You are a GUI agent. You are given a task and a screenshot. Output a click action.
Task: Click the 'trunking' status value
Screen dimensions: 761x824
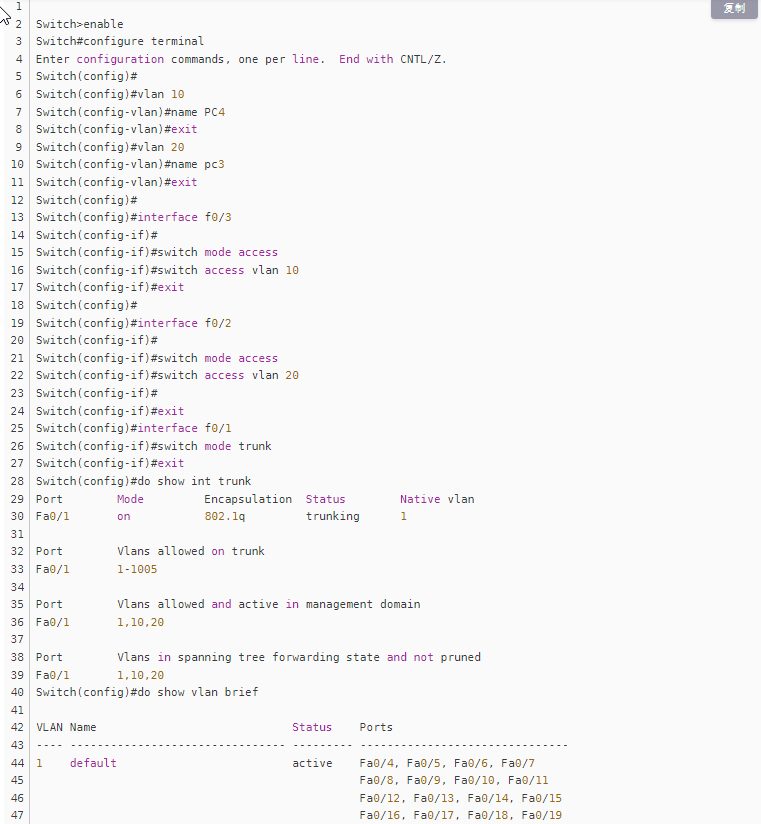(333, 517)
